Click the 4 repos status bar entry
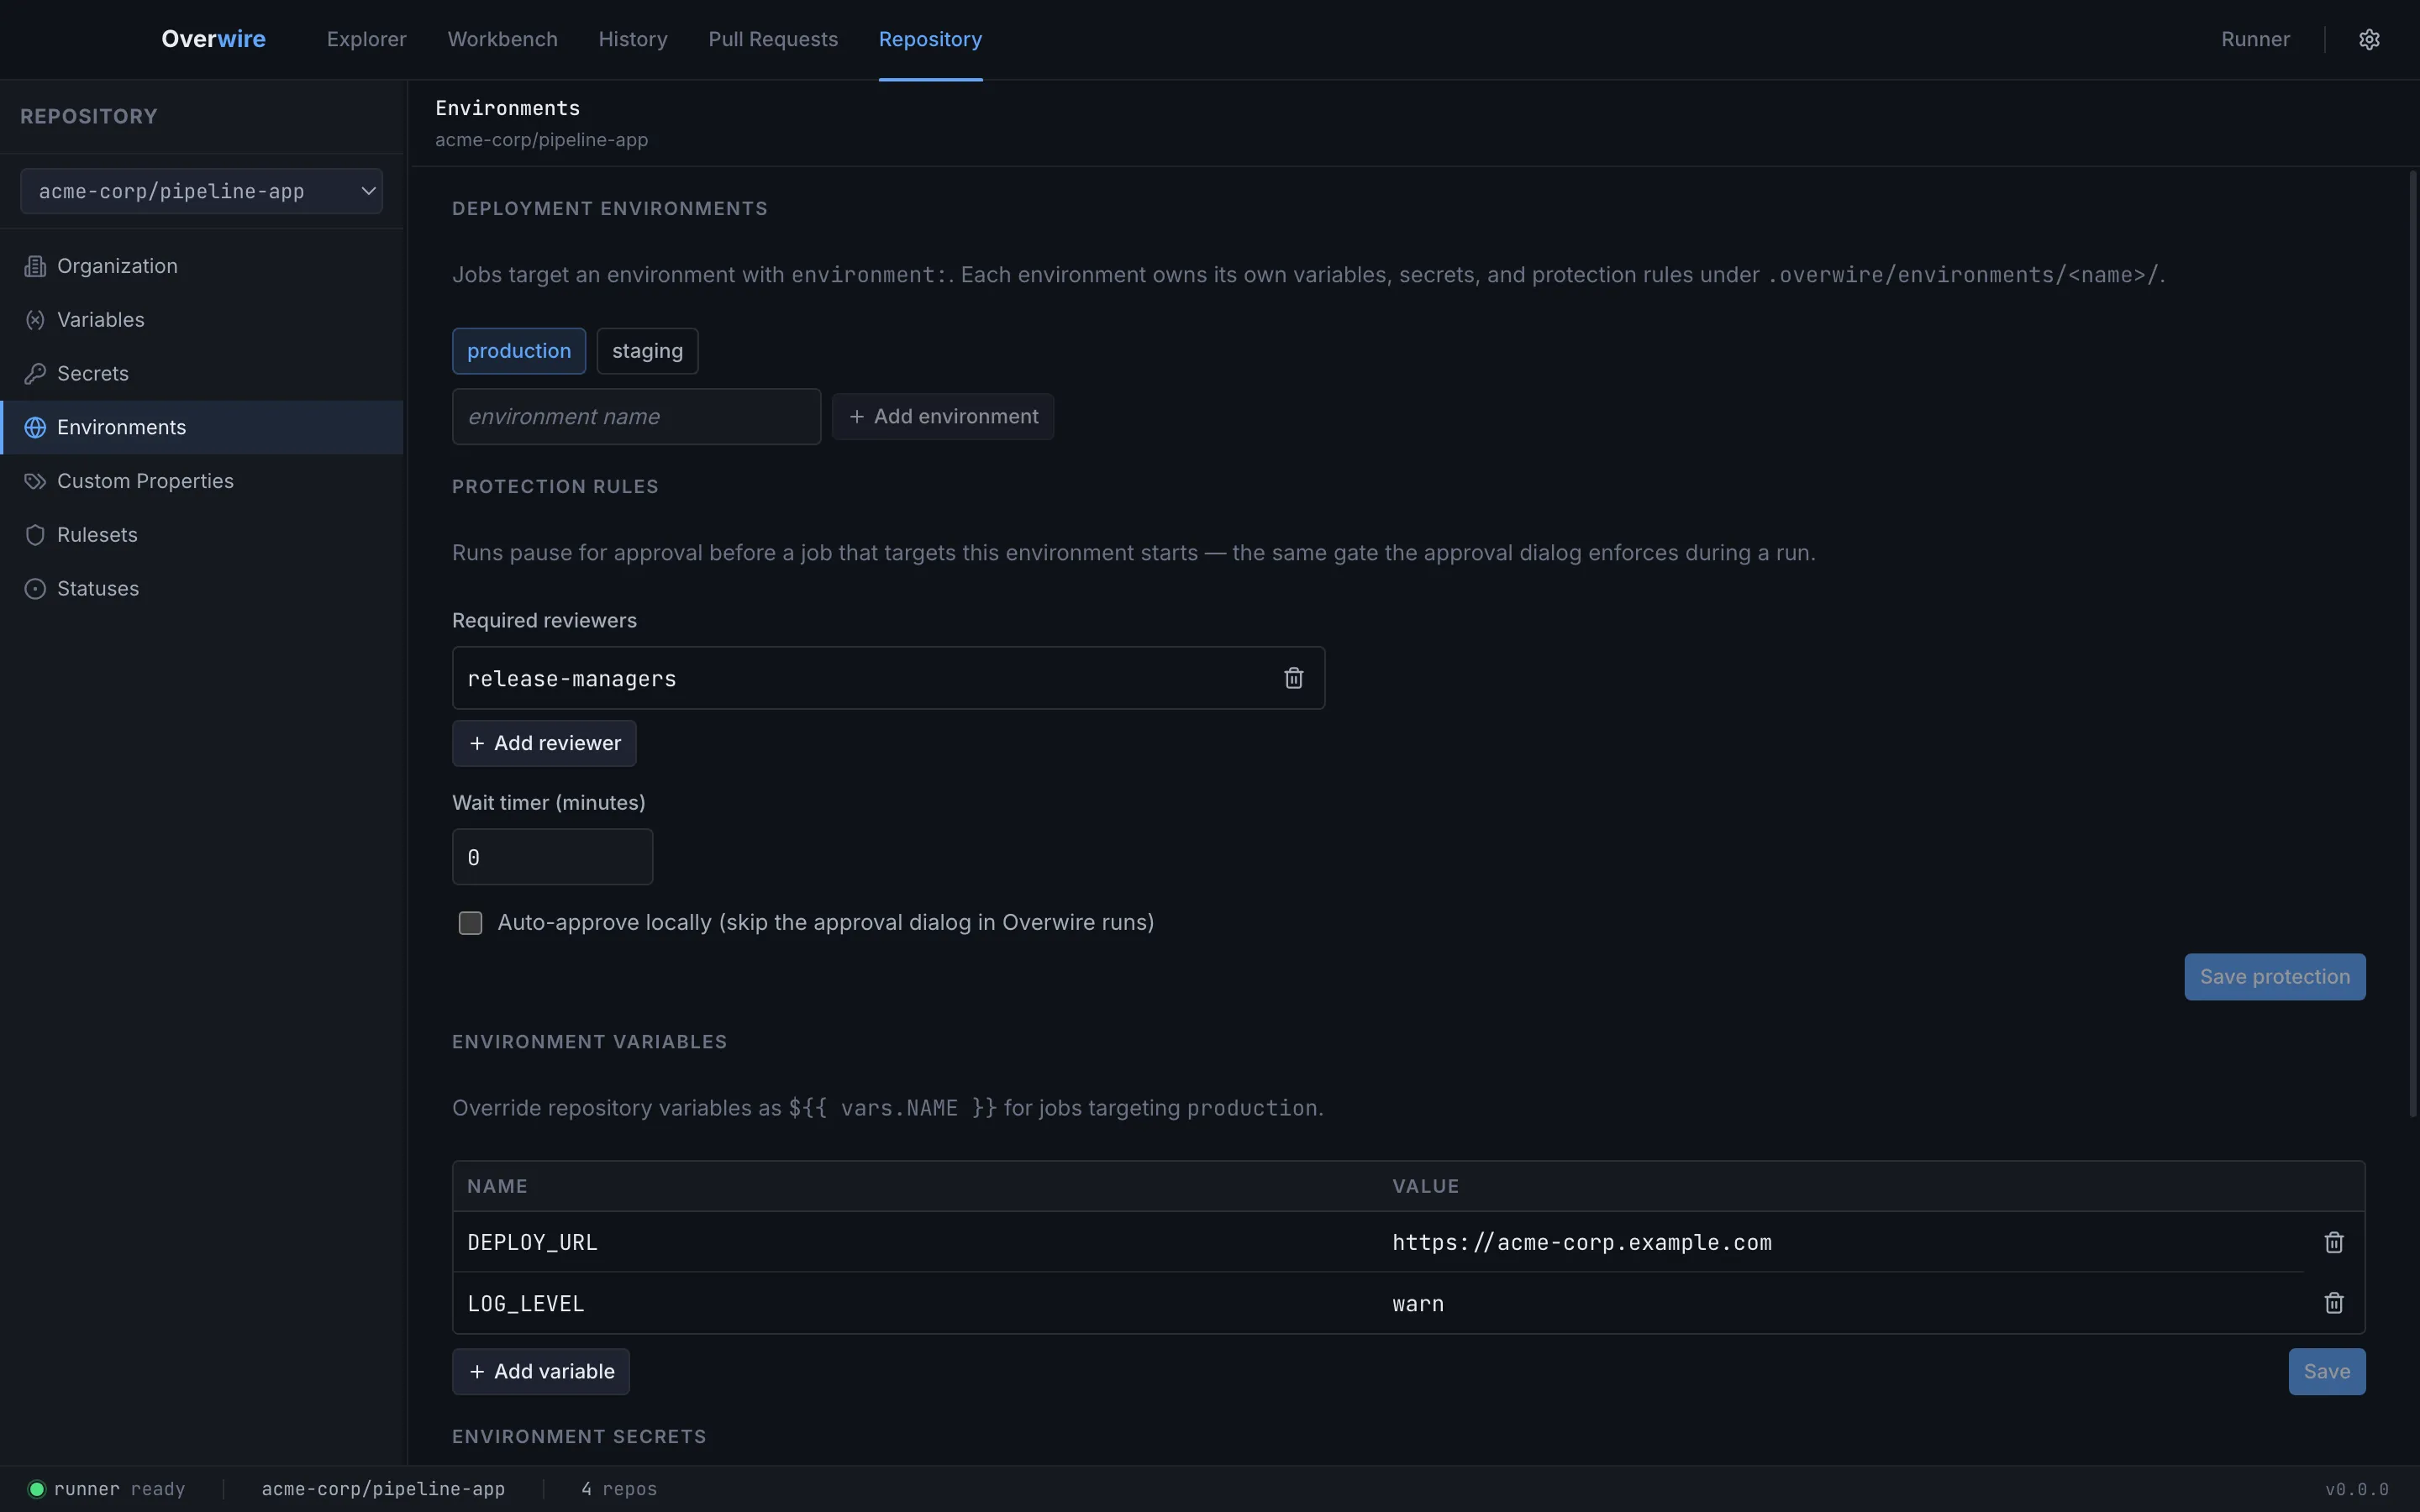This screenshot has width=2420, height=1512. tap(619, 1489)
